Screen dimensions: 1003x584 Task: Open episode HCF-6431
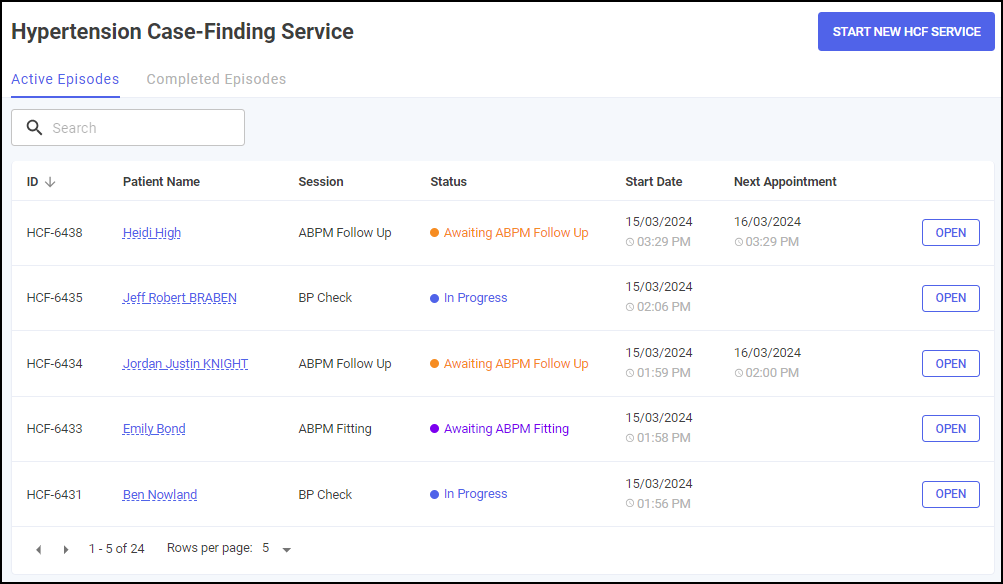point(951,494)
